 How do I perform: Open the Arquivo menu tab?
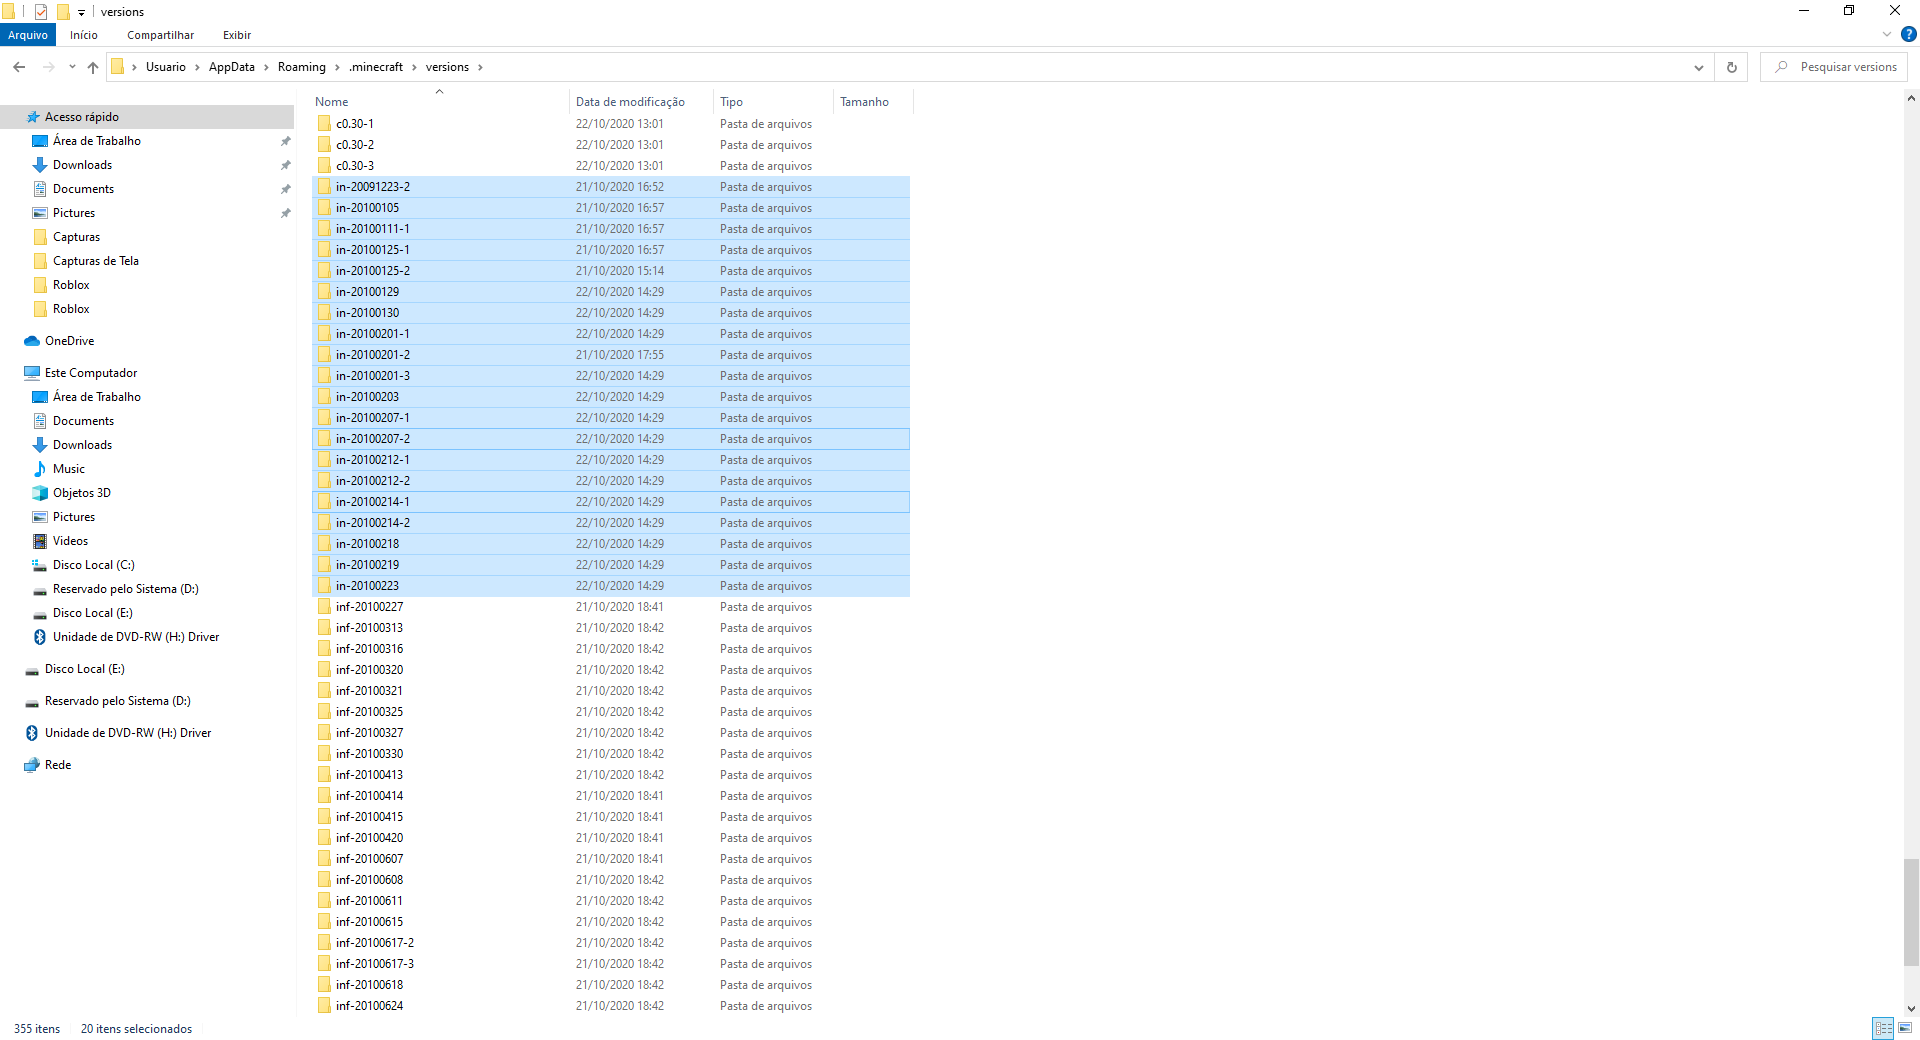28,35
